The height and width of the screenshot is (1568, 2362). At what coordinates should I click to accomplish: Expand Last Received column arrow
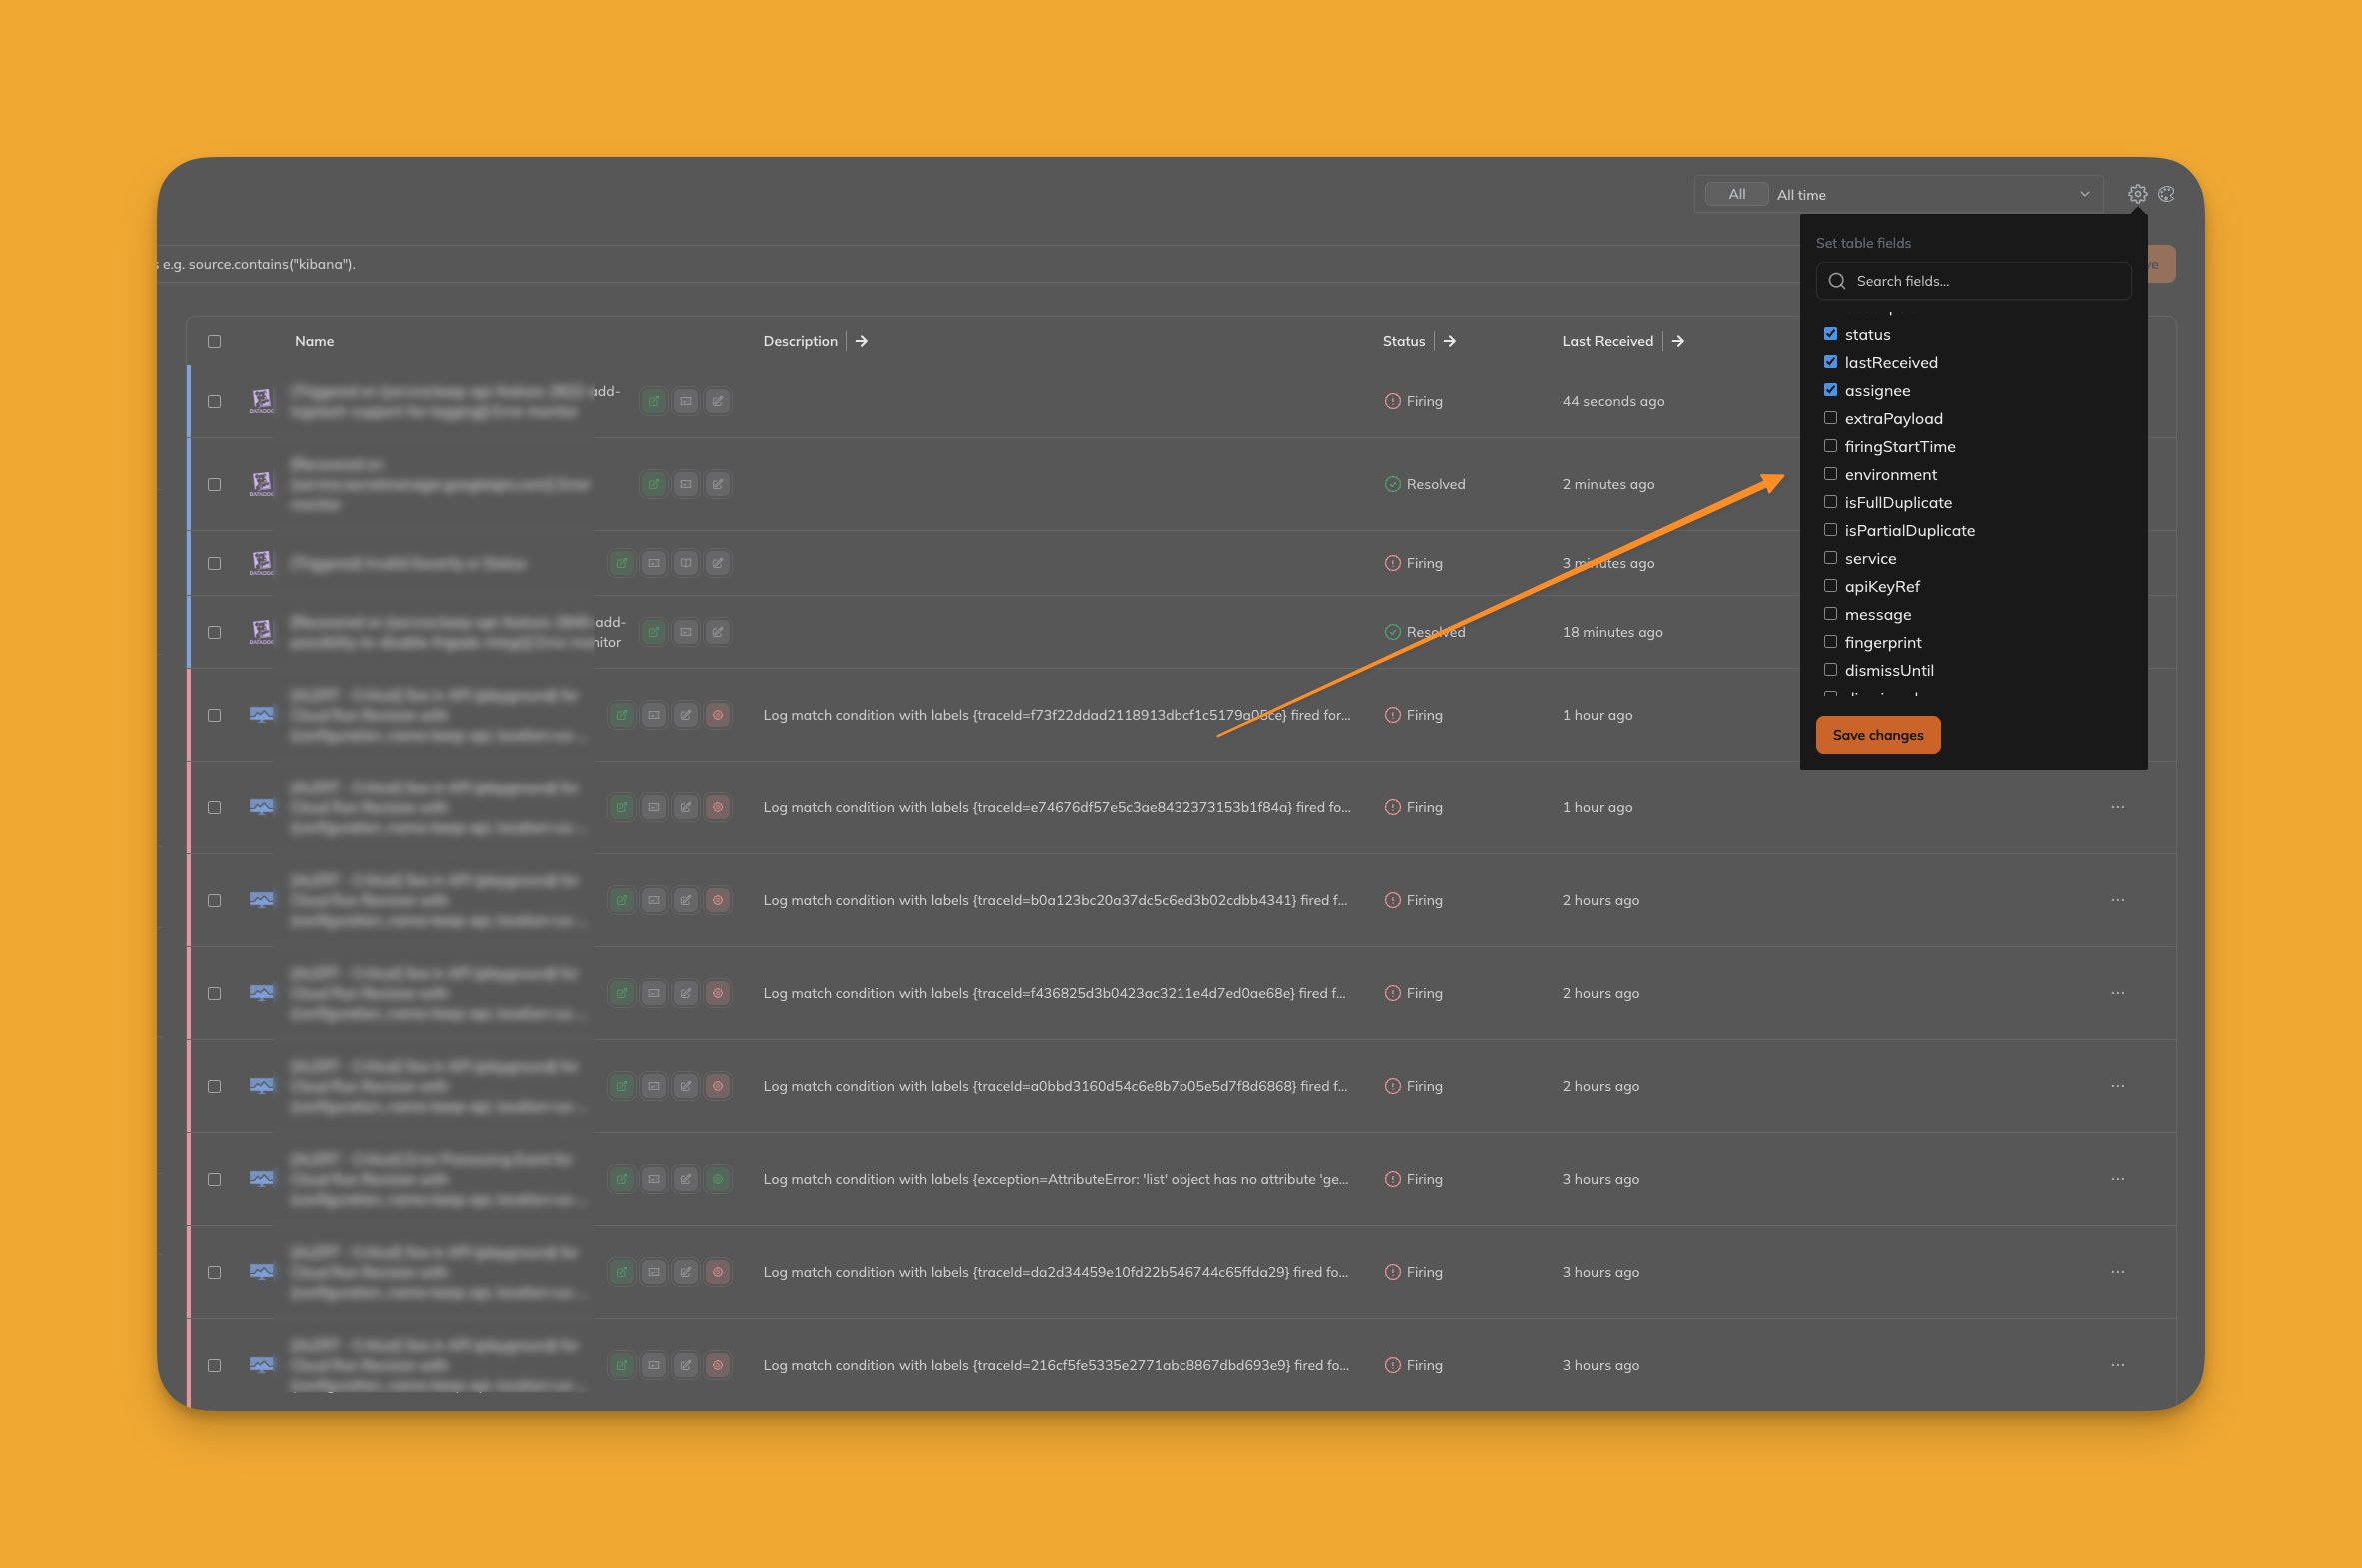pyautogui.click(x=1678, y=341)
